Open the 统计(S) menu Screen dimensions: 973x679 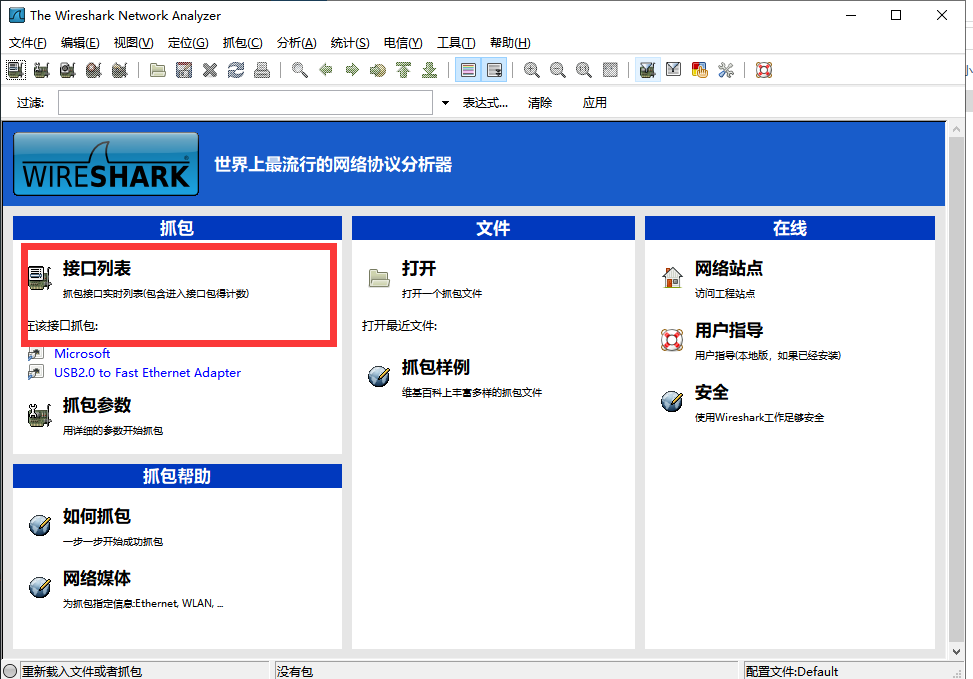coord(350,43)
